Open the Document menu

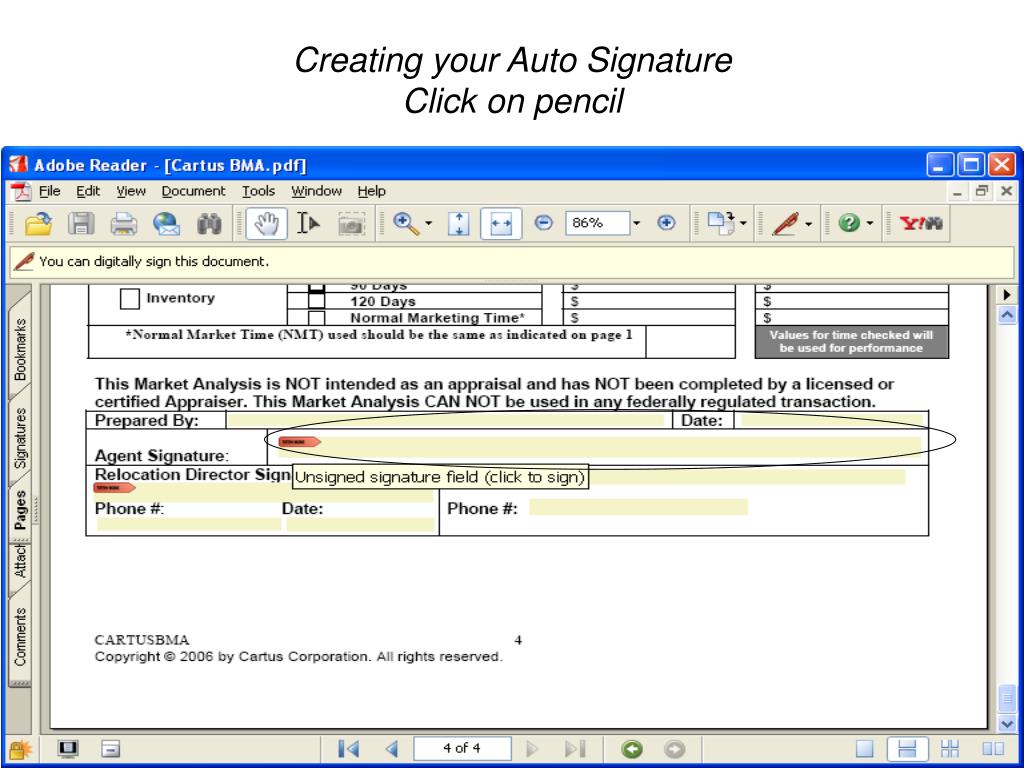[x=193, y=191]
